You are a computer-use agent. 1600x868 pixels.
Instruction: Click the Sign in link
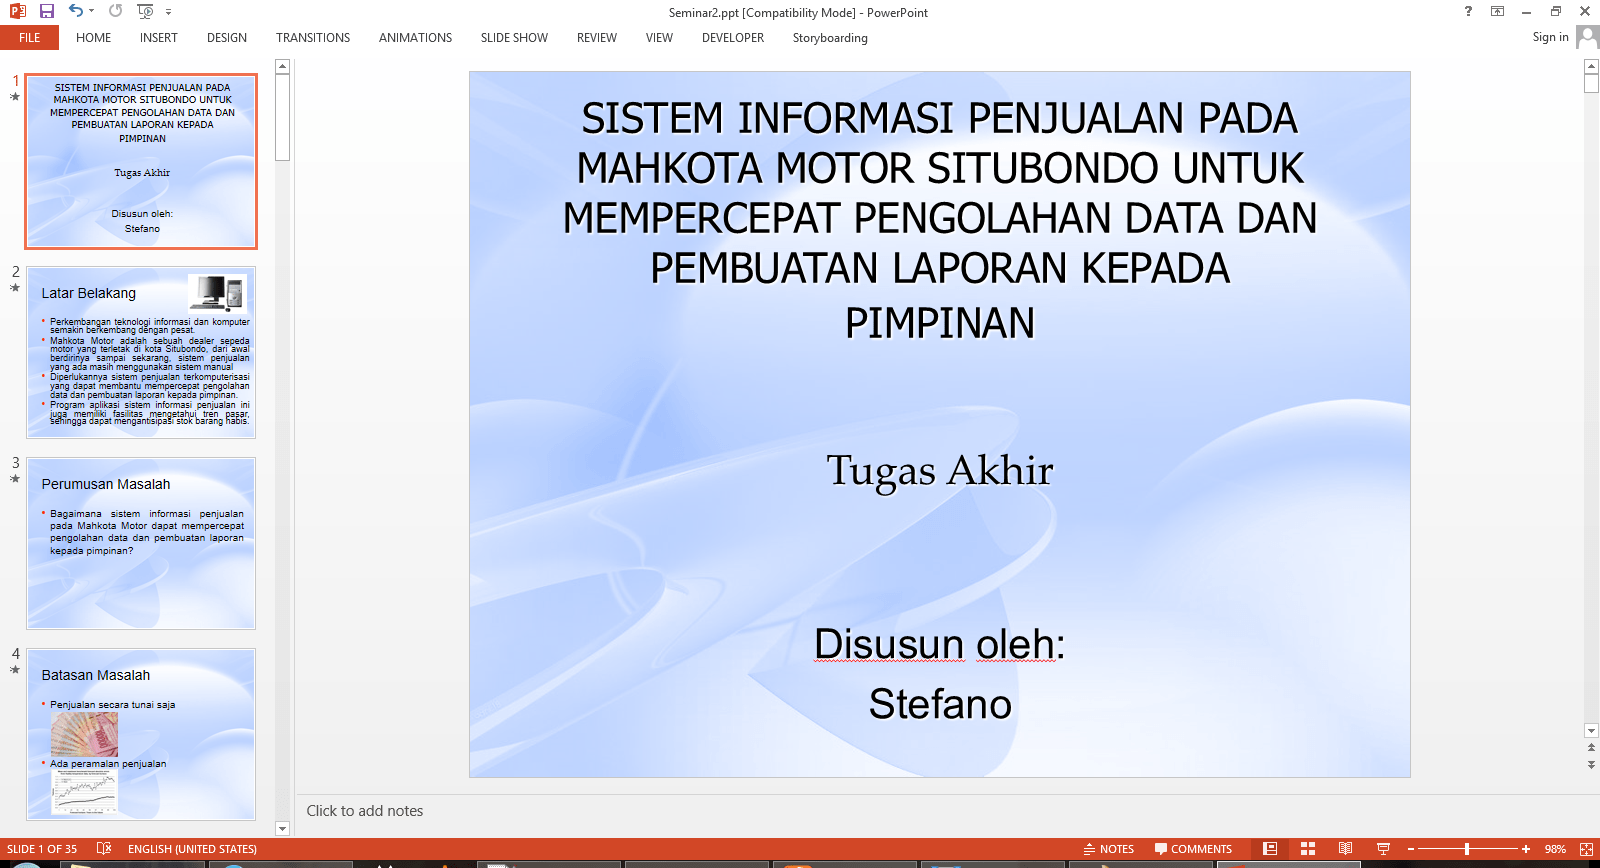[x=1550, y=37]
